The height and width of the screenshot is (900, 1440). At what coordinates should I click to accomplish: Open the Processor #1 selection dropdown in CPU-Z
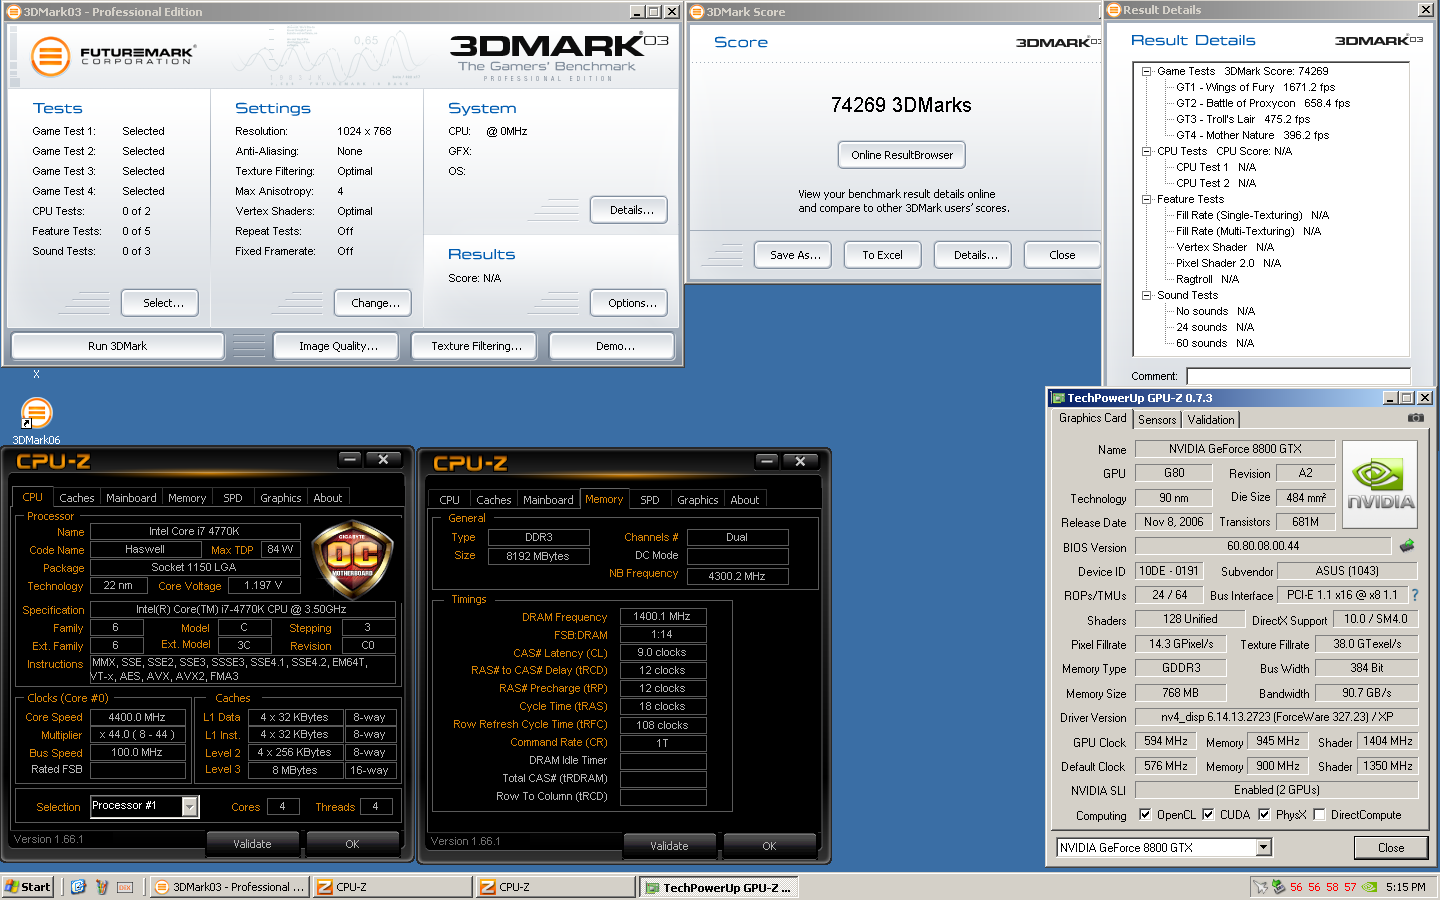coord(189,806)
